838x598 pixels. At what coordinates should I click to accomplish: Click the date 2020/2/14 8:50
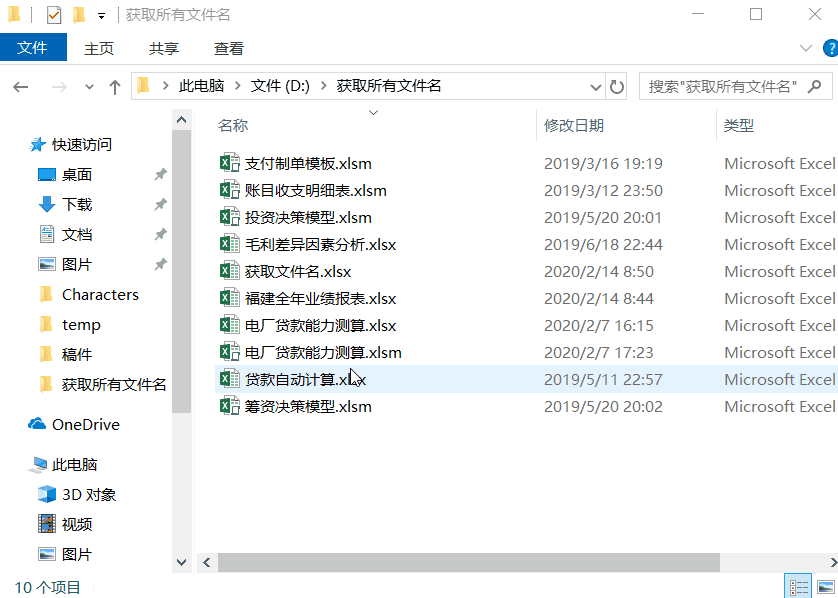(x=599, y=271)
